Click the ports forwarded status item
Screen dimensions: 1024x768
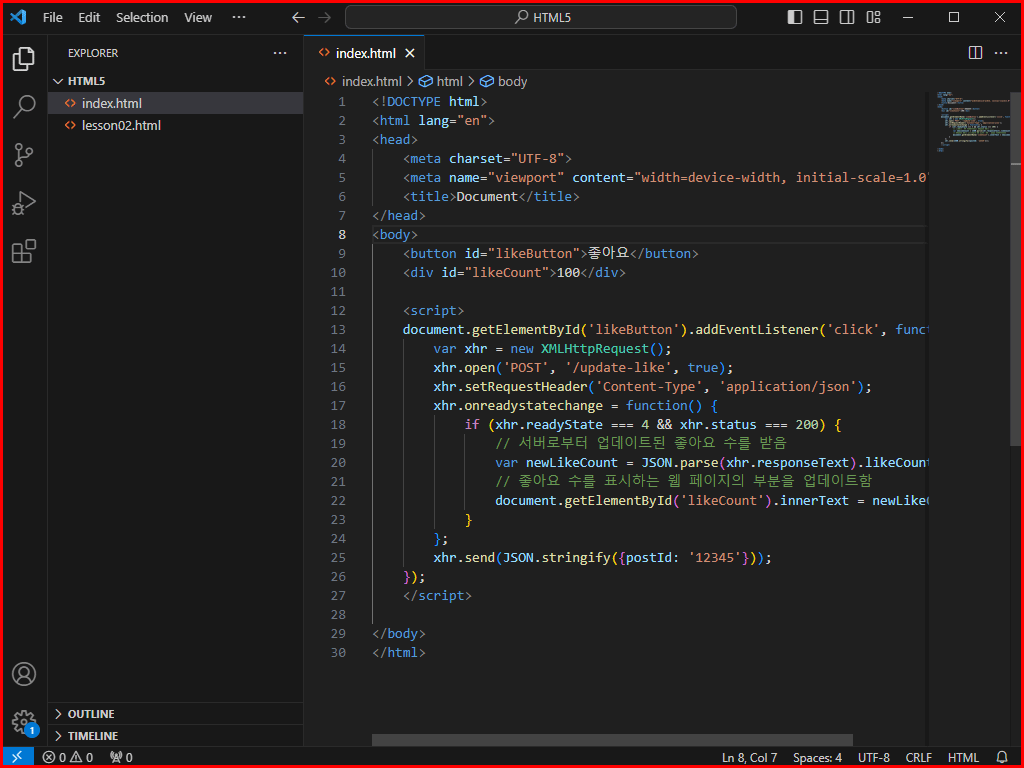[121, 758]
